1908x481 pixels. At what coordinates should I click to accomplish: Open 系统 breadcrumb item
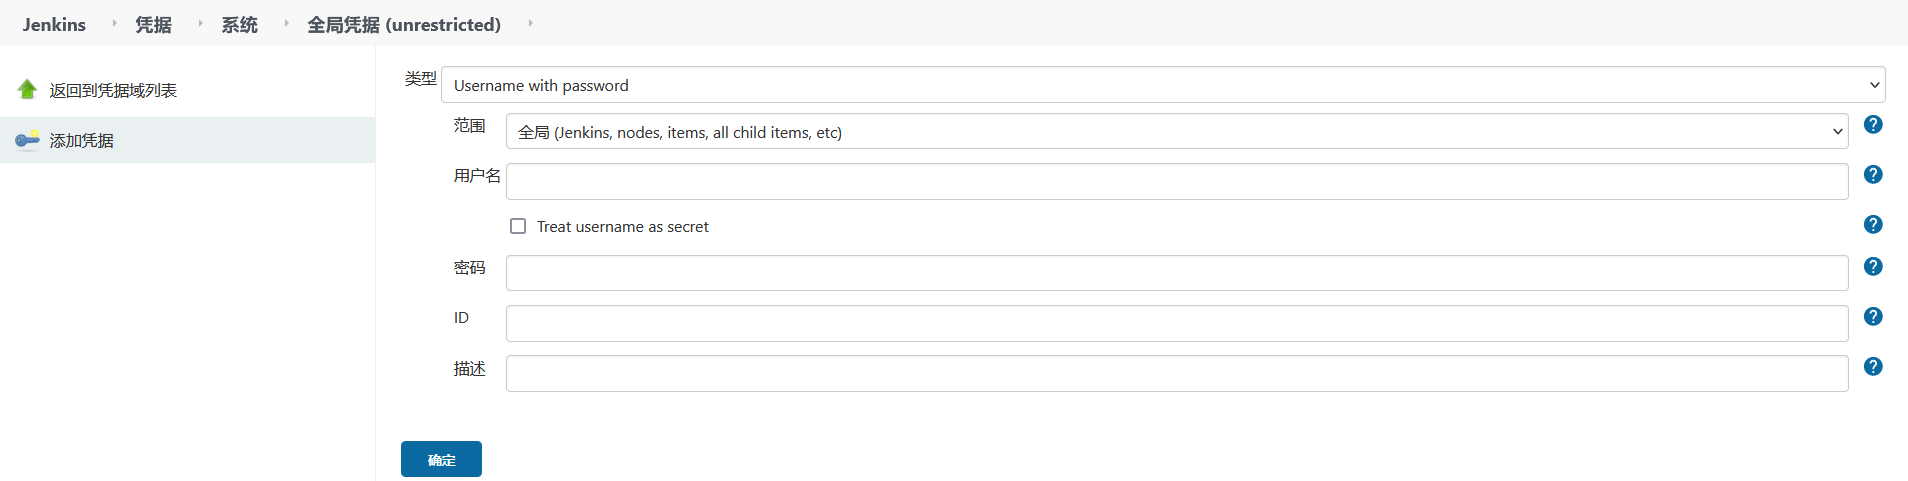(240, 24)
